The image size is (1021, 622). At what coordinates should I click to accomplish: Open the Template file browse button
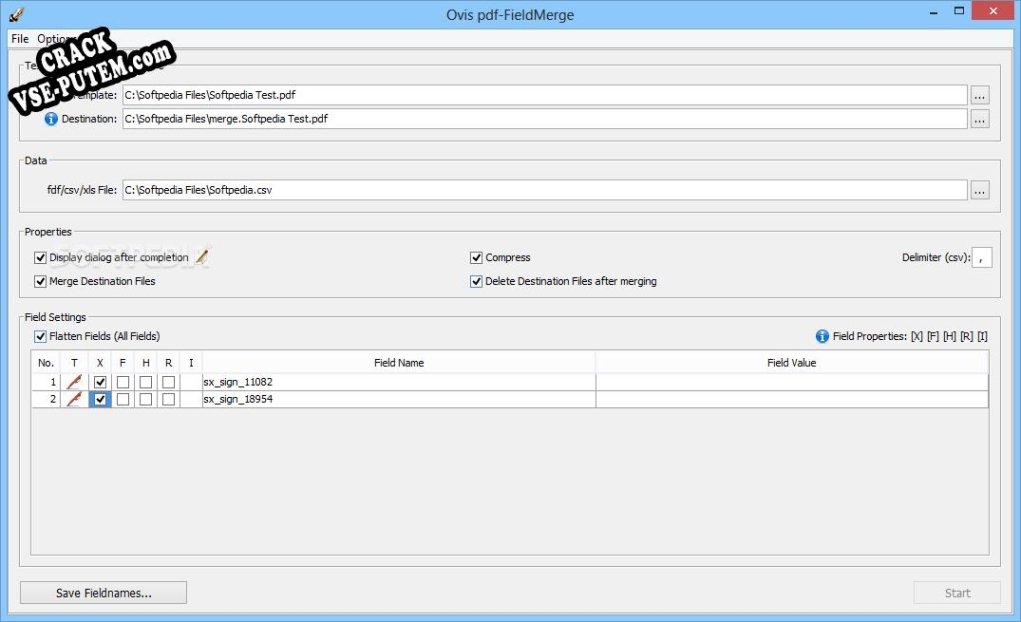point(980,94)
